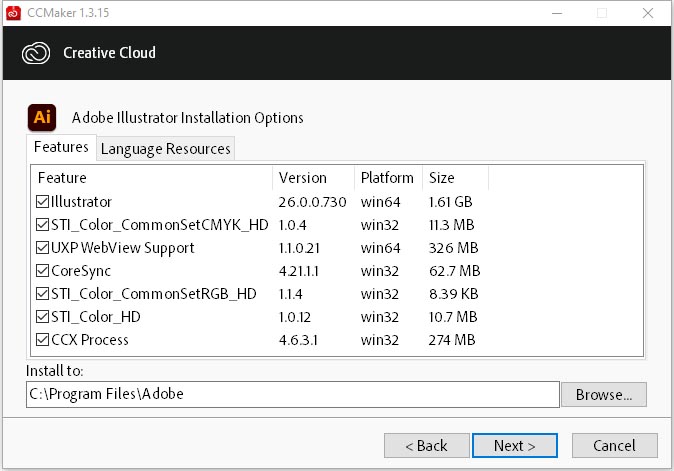Proceed with the Next button
Screen dimensions: 674x471
(515, 446)
